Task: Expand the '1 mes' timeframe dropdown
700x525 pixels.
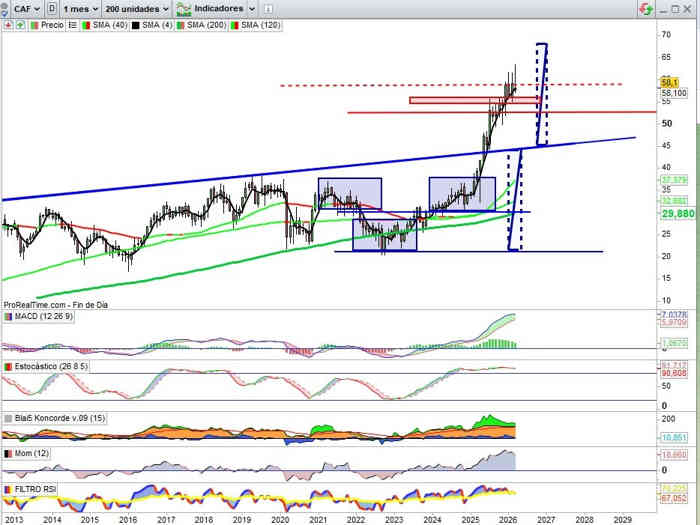Action: pyautogui.click(x=80, y=8)
